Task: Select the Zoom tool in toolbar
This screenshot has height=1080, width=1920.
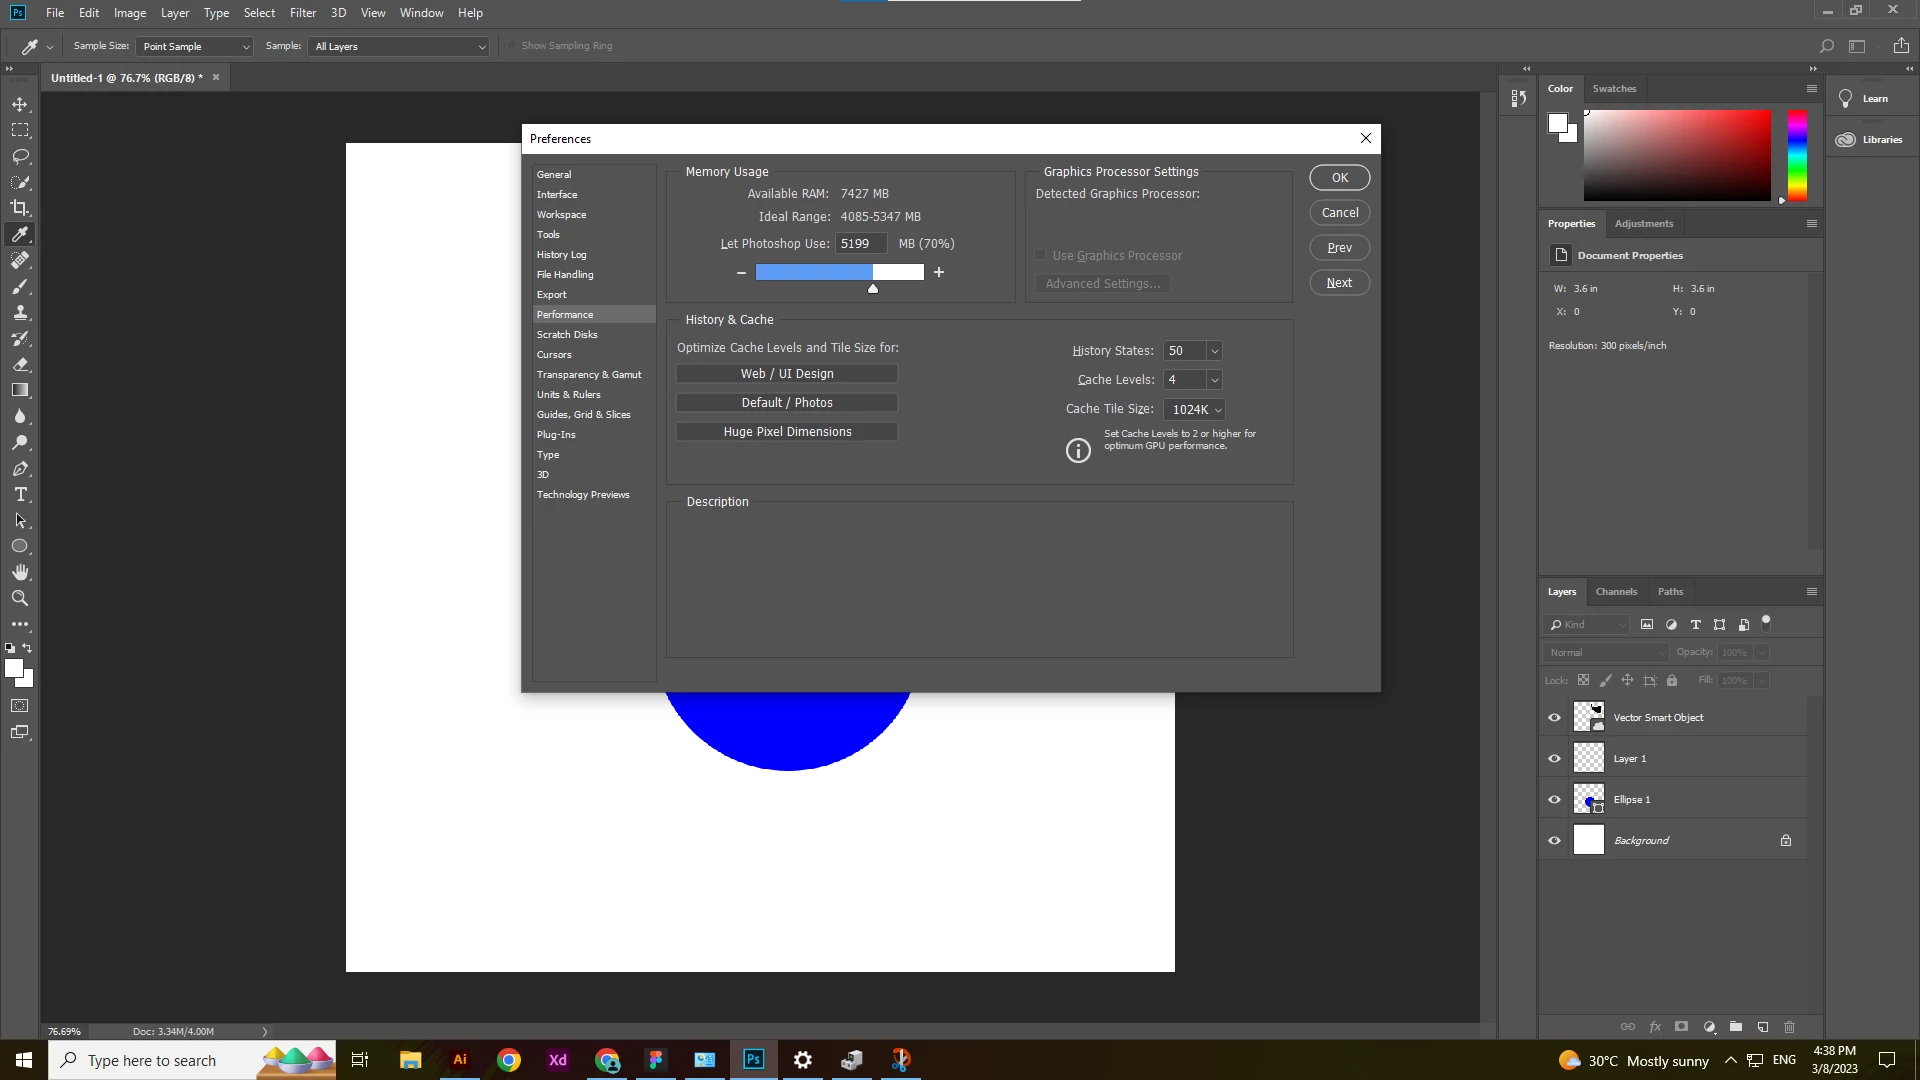Action: tap(20, 598)
